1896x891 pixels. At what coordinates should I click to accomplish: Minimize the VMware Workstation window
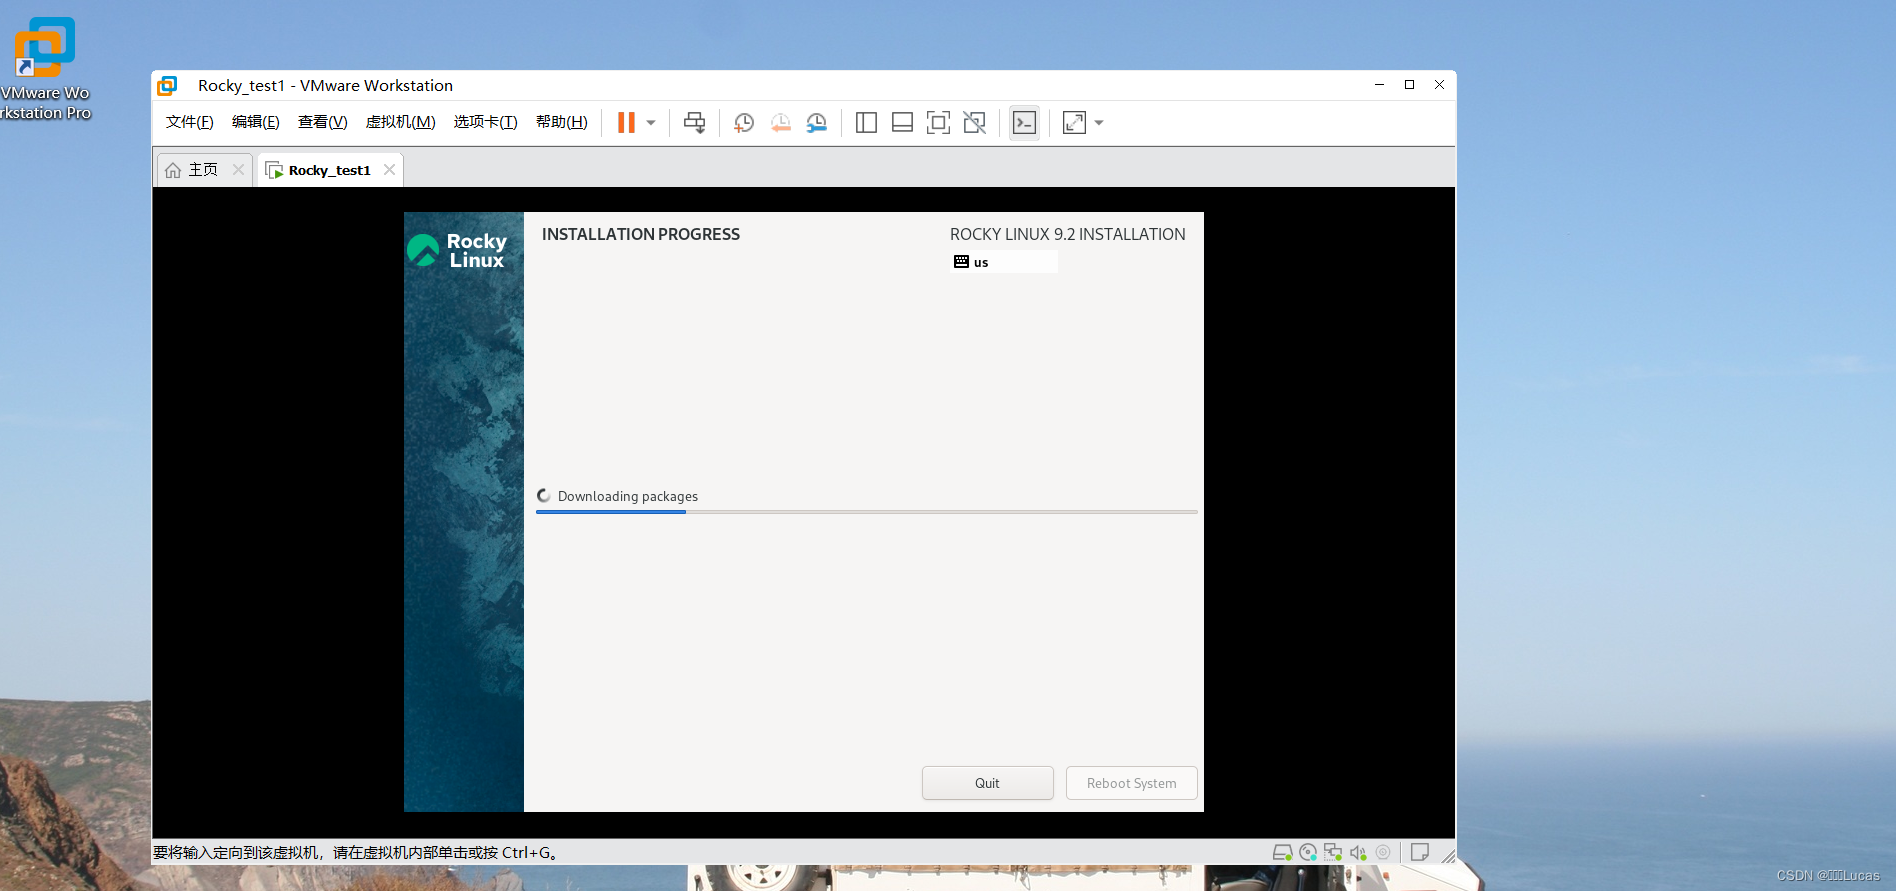(1379, 85)
